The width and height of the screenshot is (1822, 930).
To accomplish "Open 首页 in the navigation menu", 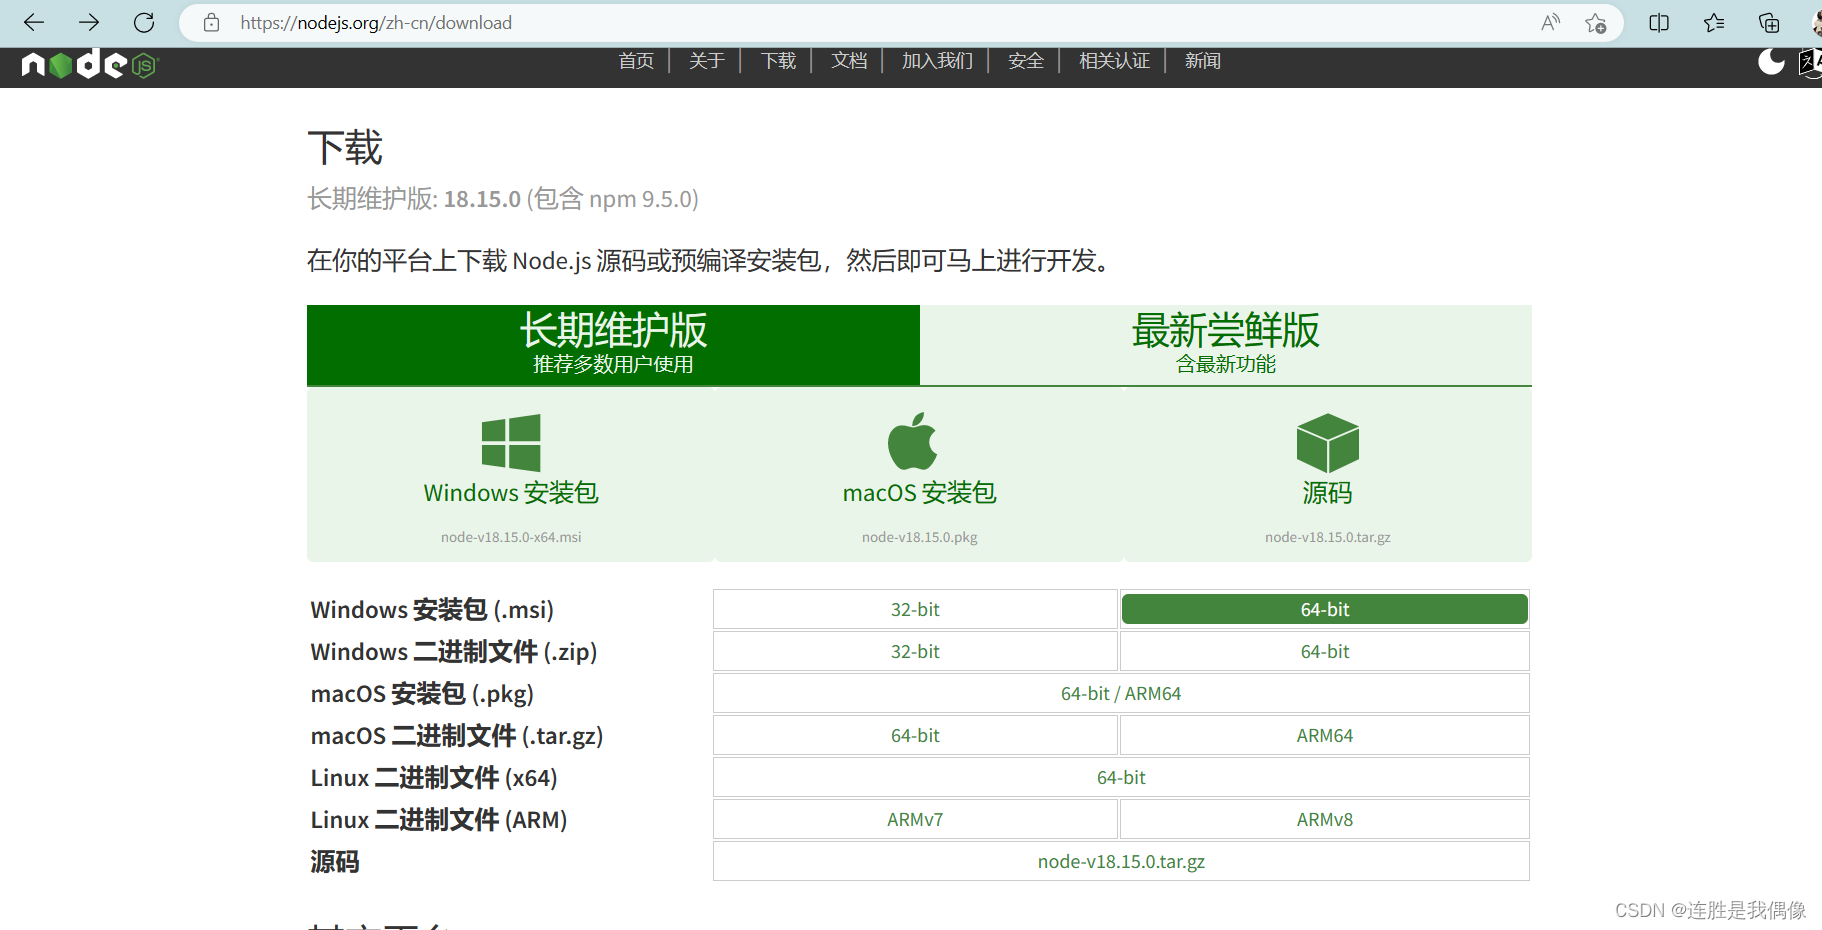I will point(636,61).
